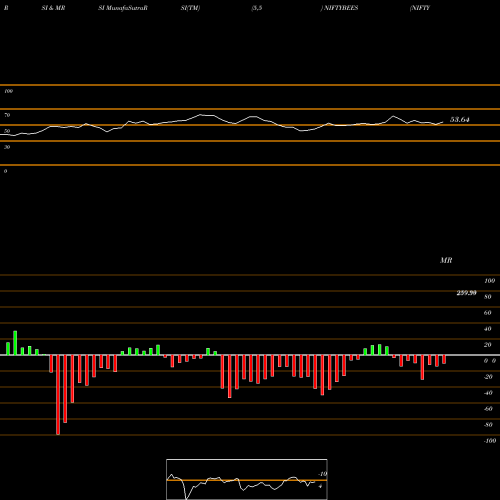Click the -60 label on MR scale
The width and height of the screenshot is (500, 500).
[488, 409]
